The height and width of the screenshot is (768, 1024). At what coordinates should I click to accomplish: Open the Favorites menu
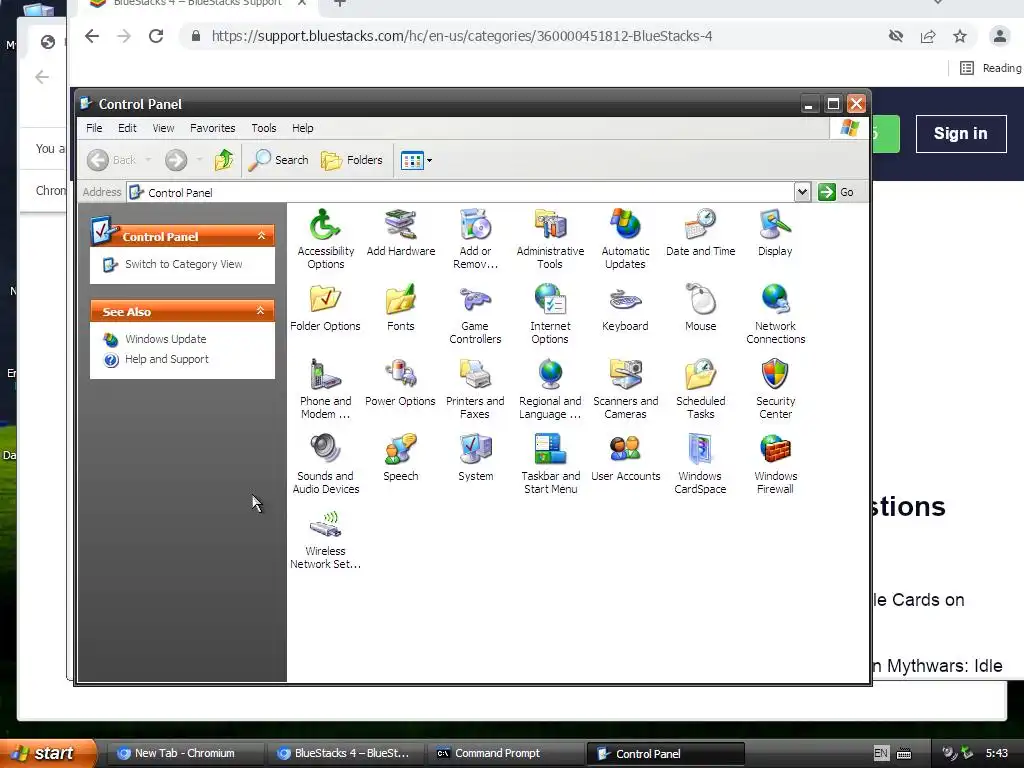tap(212, 128)
